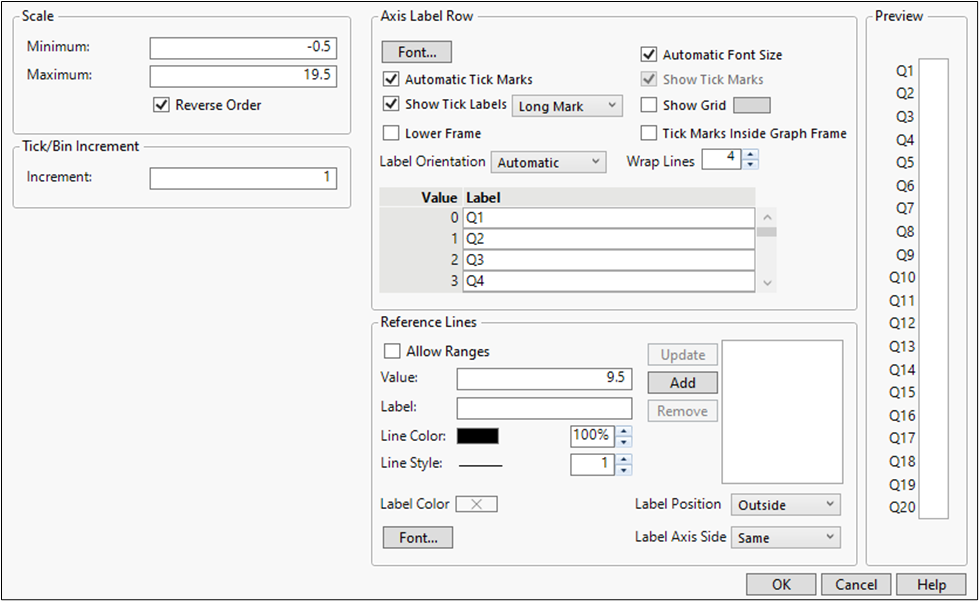
Task: Click the Add reference line button
Action: (x=682, y=382)
